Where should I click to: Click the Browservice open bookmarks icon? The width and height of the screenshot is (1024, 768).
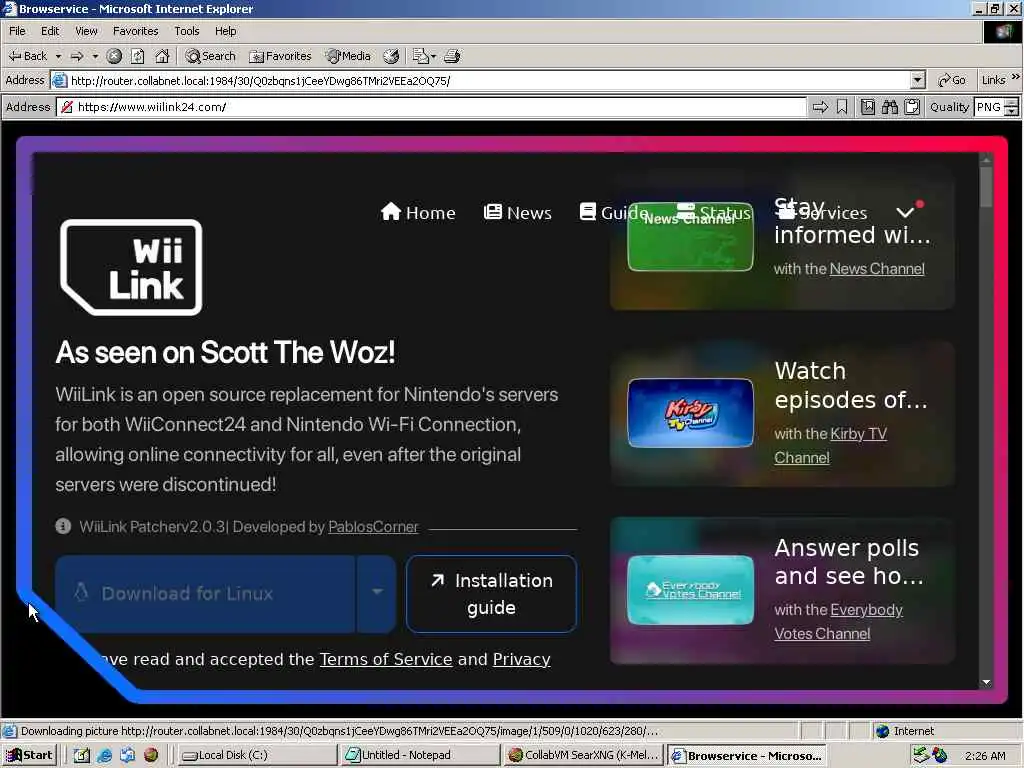pyautogui.click(x=868, y=107)
